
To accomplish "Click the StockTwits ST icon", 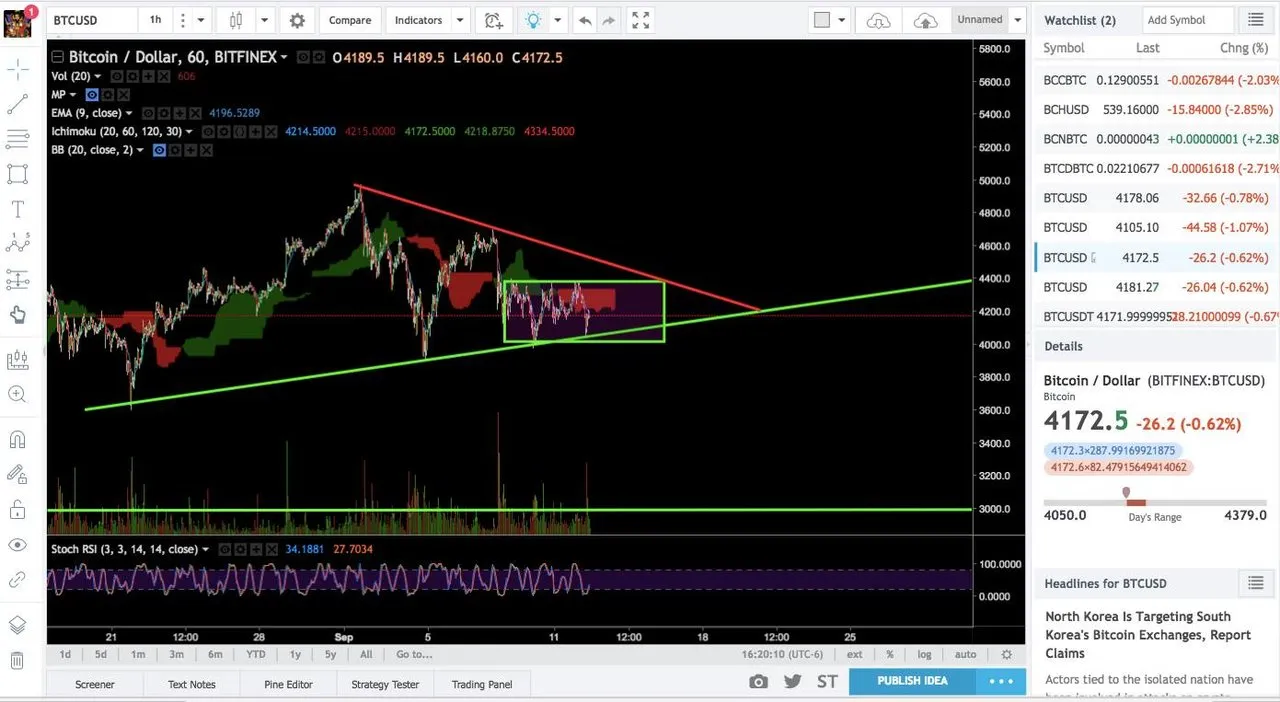I will point(827,681).
